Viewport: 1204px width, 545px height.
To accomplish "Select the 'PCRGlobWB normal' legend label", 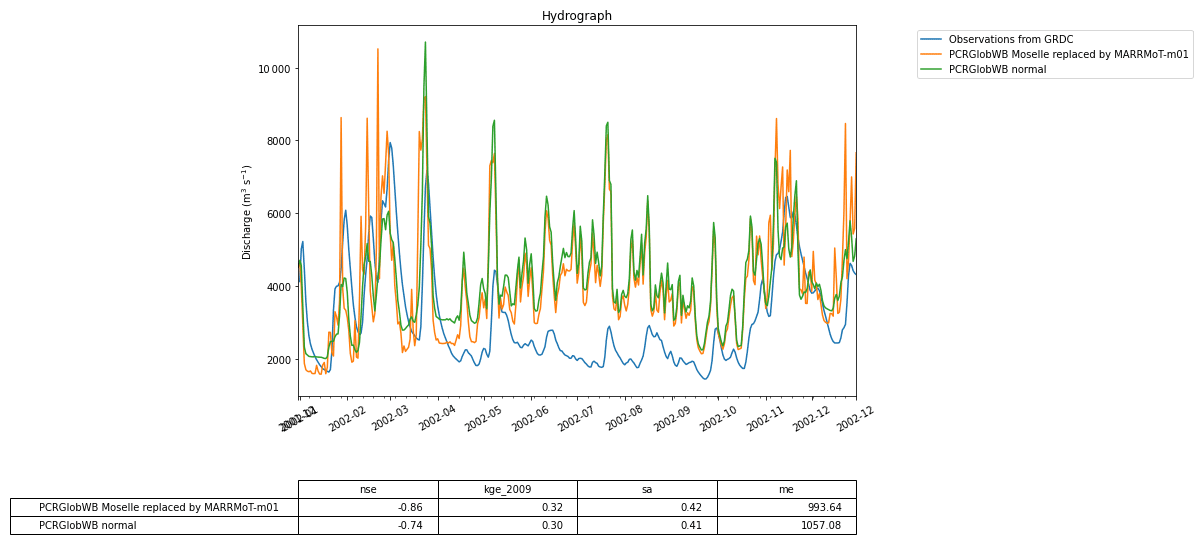I will (997, 69).
